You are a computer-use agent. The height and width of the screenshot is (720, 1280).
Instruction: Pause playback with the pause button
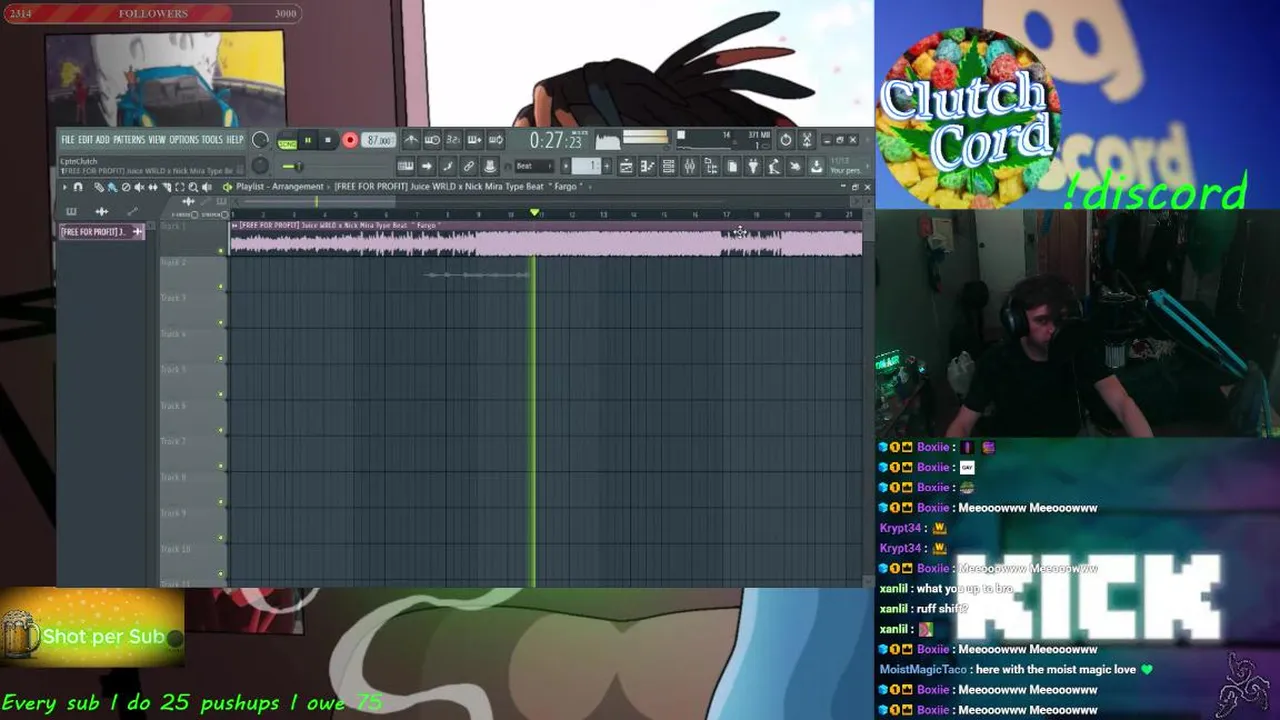(308, 140)
